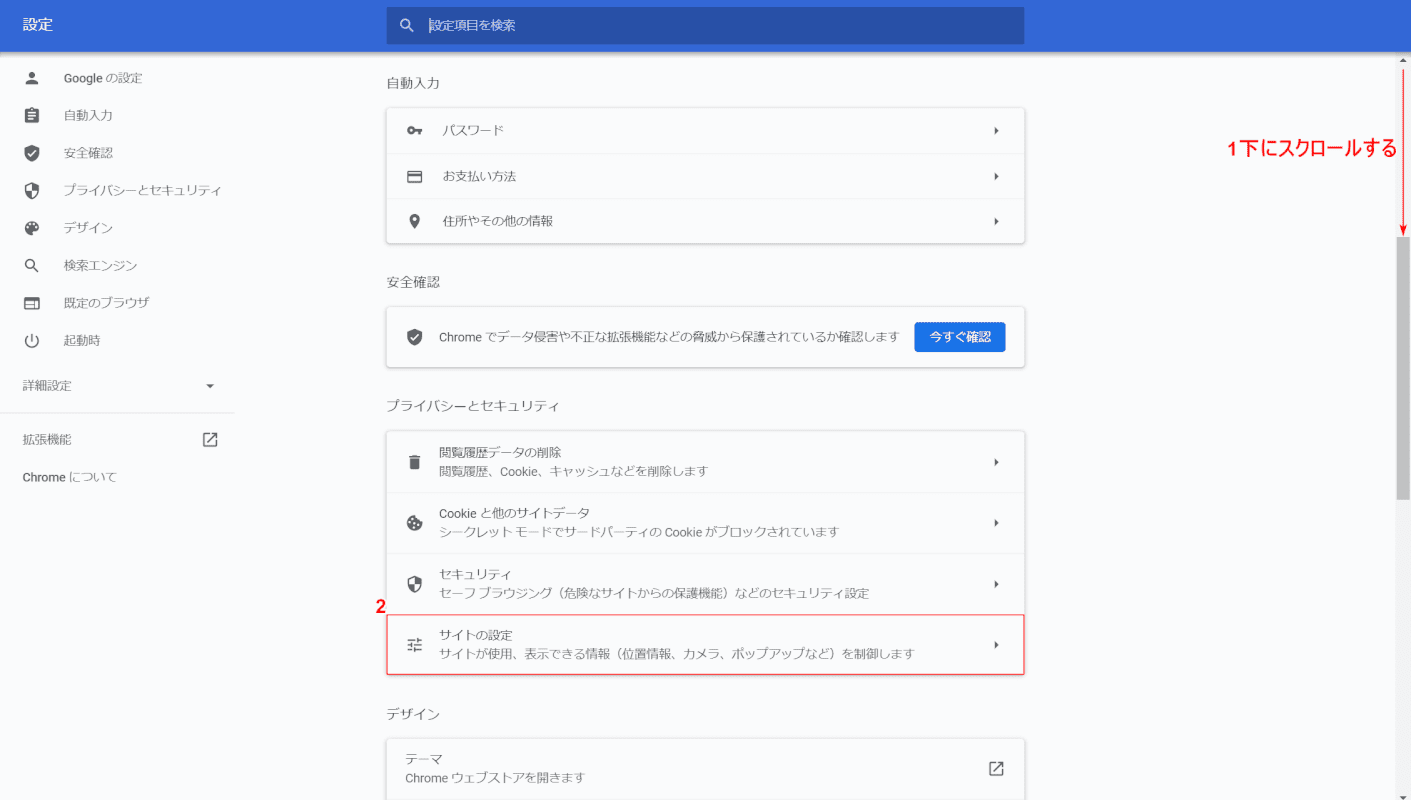Go to プライバシーとセキュリティ in the sidebar

coord(142,190)
